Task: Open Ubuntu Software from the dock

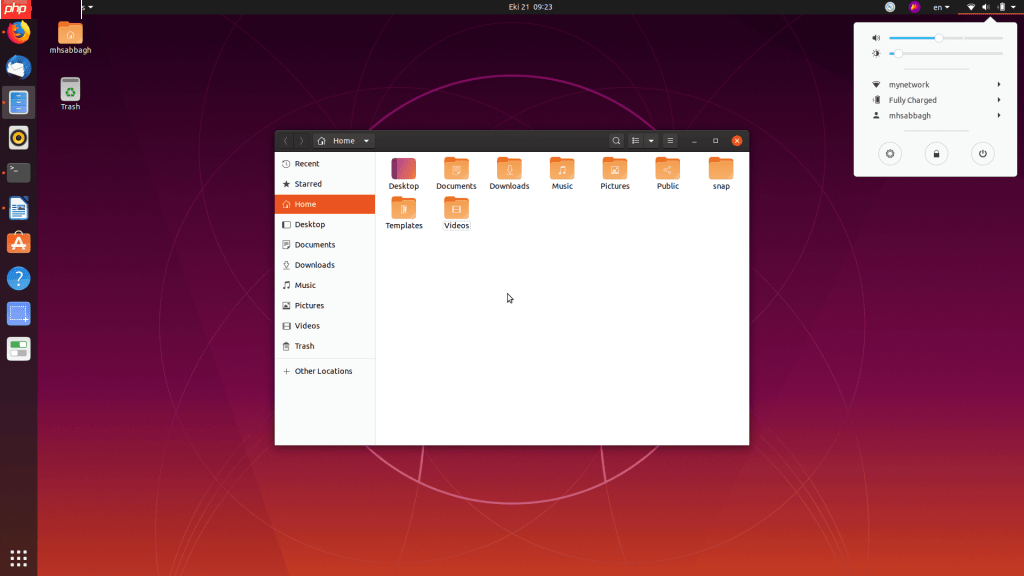Action: [x=18, y=242]
